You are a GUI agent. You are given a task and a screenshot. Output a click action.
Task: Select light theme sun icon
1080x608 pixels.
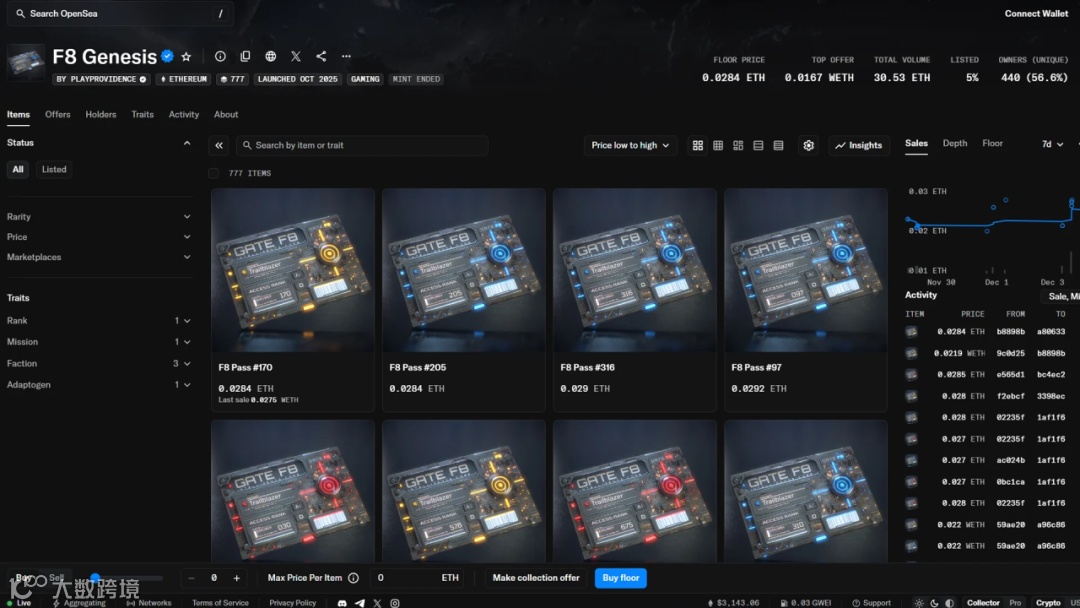tap(919, 602)
